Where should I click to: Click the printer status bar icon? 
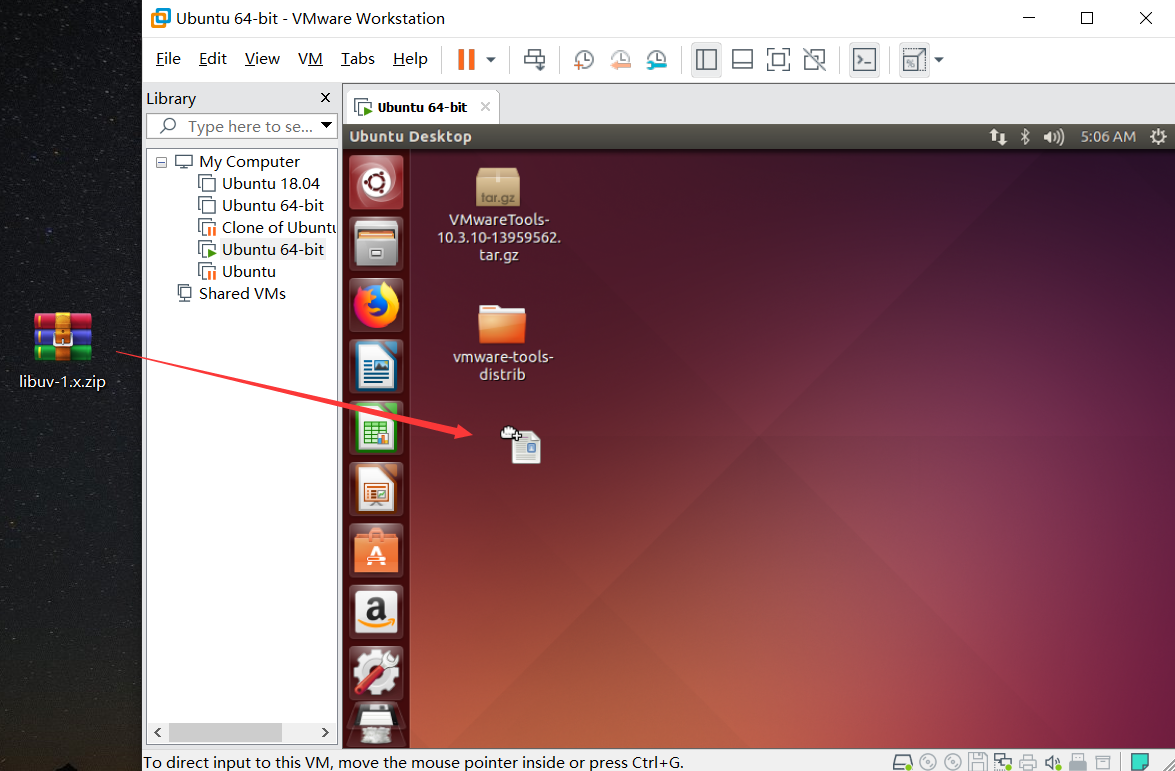tap(1028, 762)
